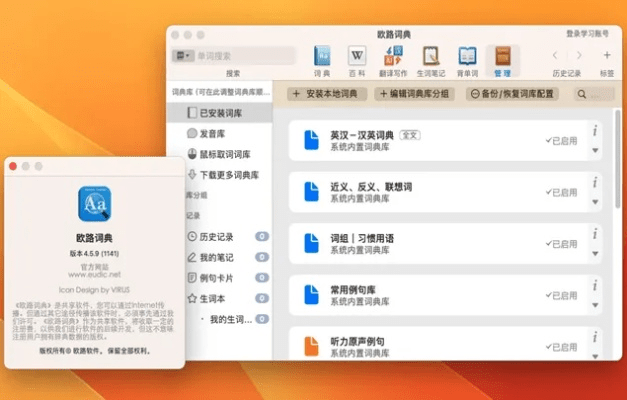Screen dimensions: 627x400
Task: Go forward with history right arrow
Action: (x=579, y=55)
